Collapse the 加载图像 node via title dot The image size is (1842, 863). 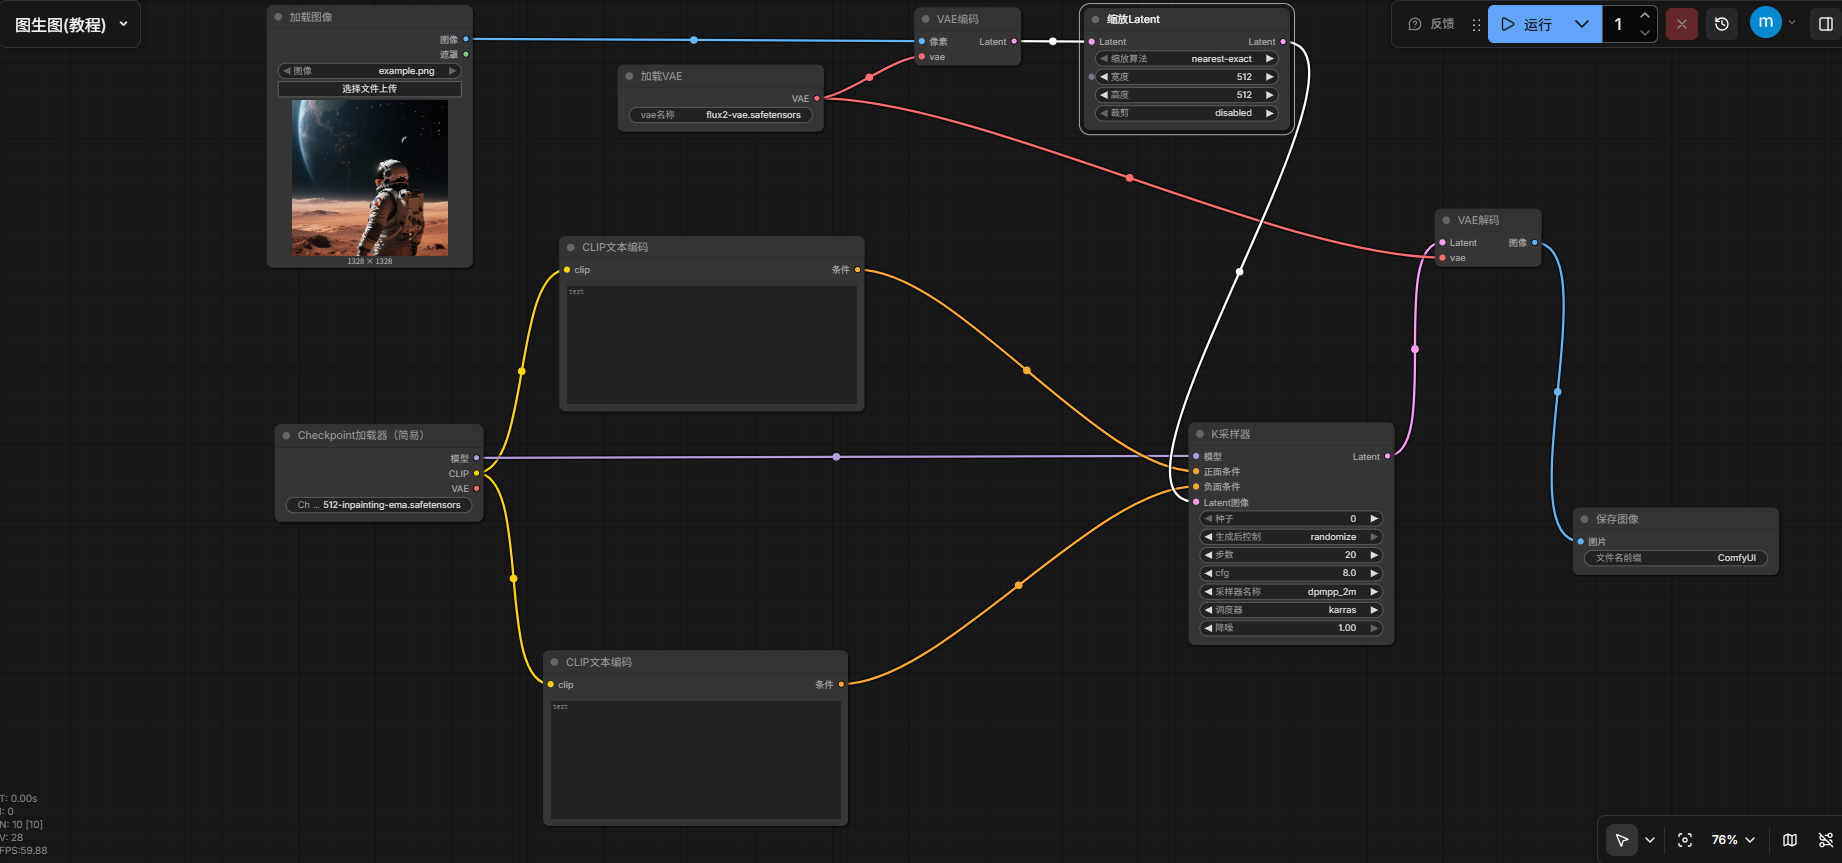279,17
